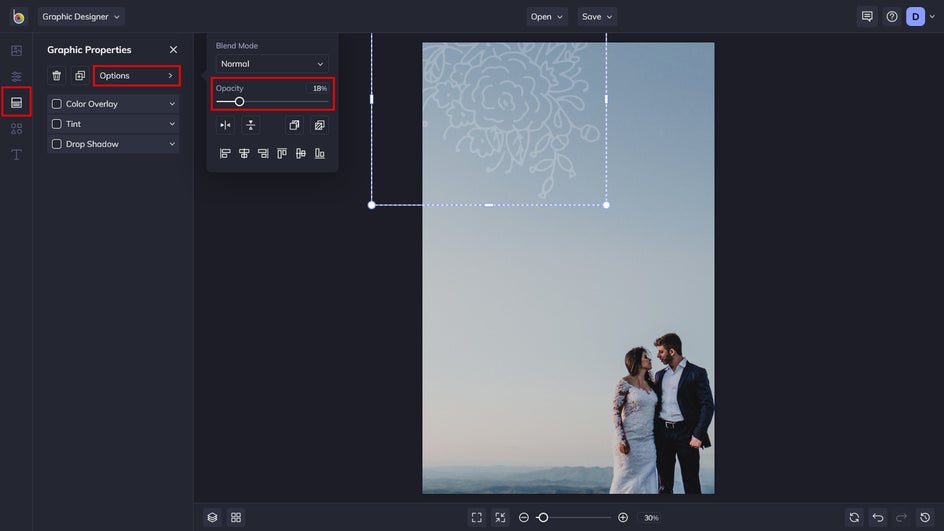Enable the Drop Shadow checkbox
Viewport: 944px width, 531px height.
pos(57,144)
